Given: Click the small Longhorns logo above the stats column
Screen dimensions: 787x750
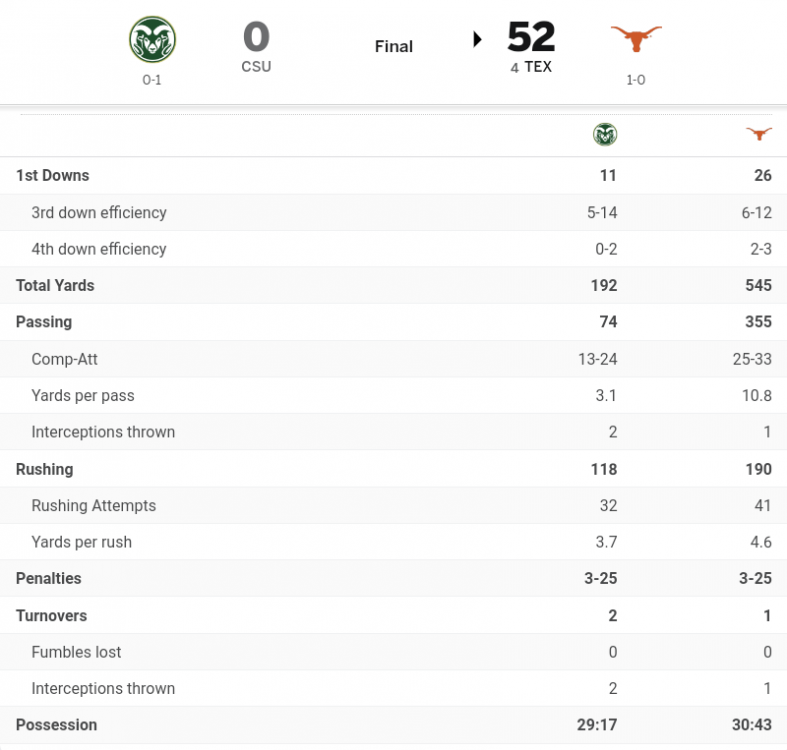Looking at the screenshot, I should tap(759, 134).
